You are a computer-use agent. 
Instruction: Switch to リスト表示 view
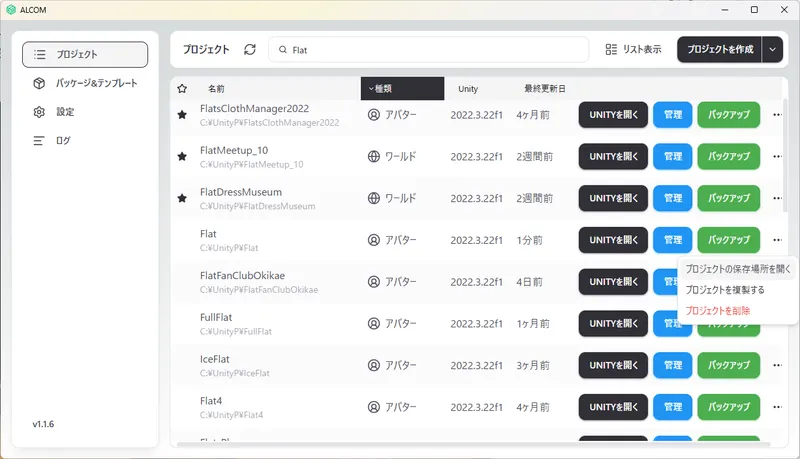(x=633, y=49)
